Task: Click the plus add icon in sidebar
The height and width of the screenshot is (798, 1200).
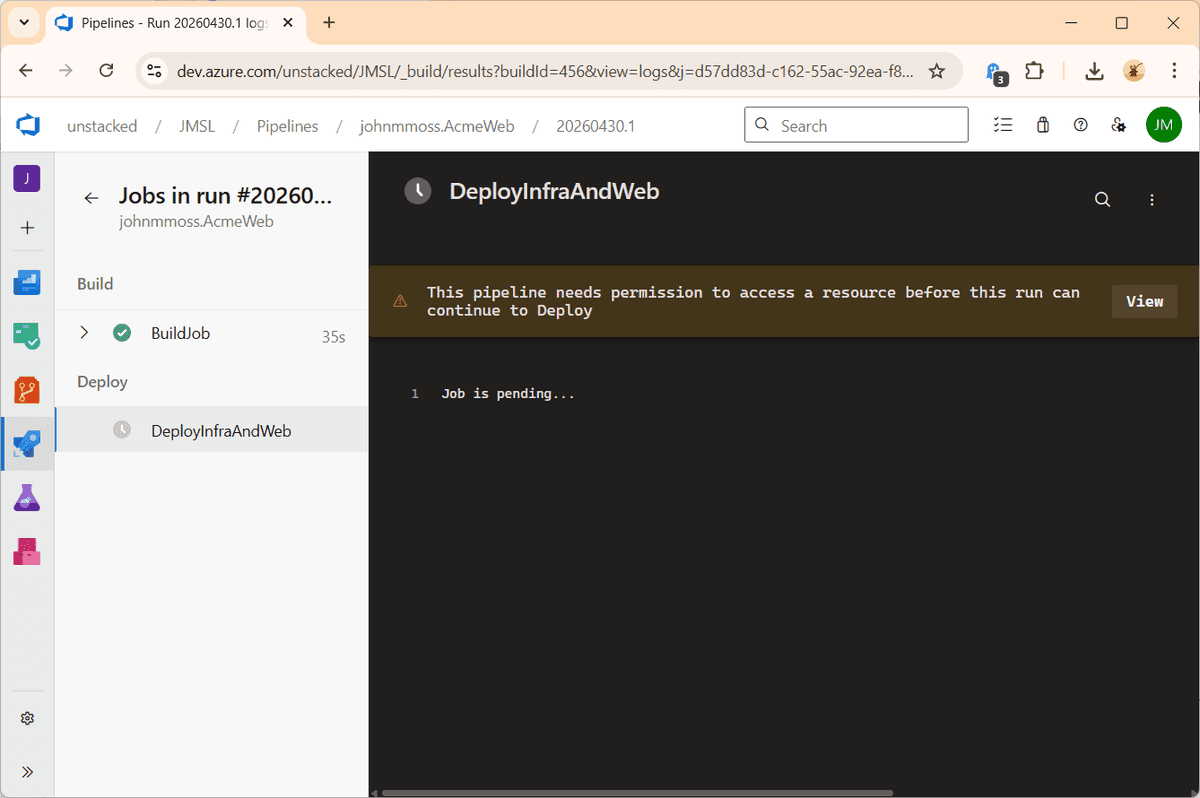Action: (x=27, y=228)
